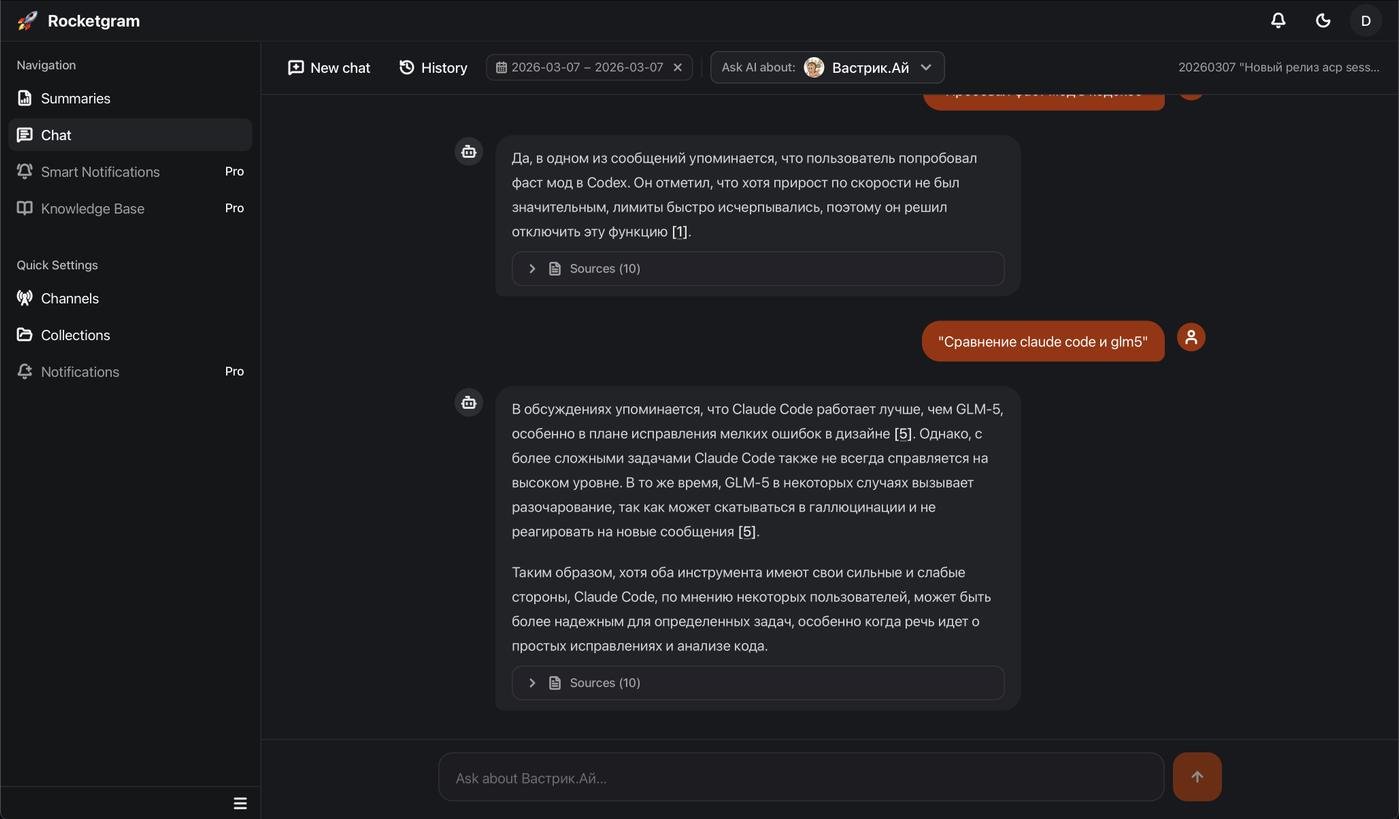Open the user profile avatar D

1365,20
